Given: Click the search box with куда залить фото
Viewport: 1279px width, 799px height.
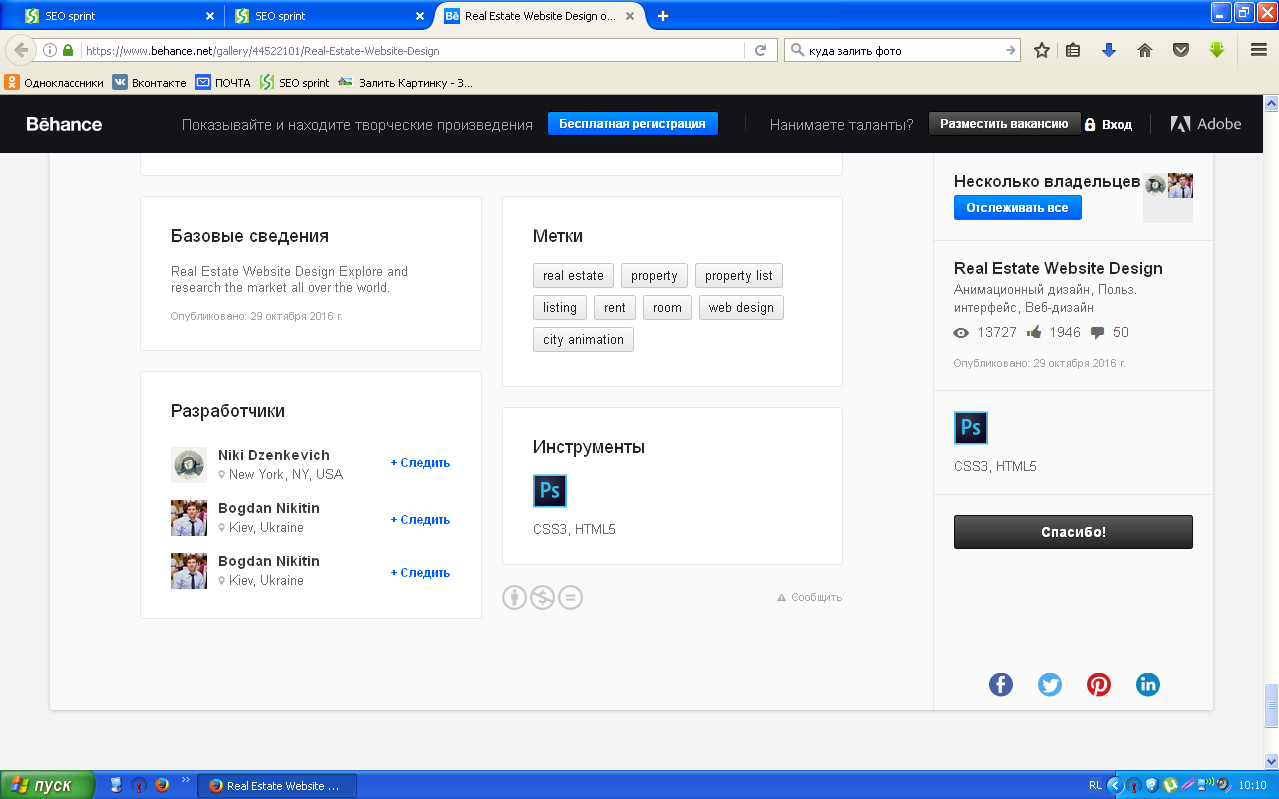Looking at the screenshot, I should pyautogui.click(x=904, y=50).
